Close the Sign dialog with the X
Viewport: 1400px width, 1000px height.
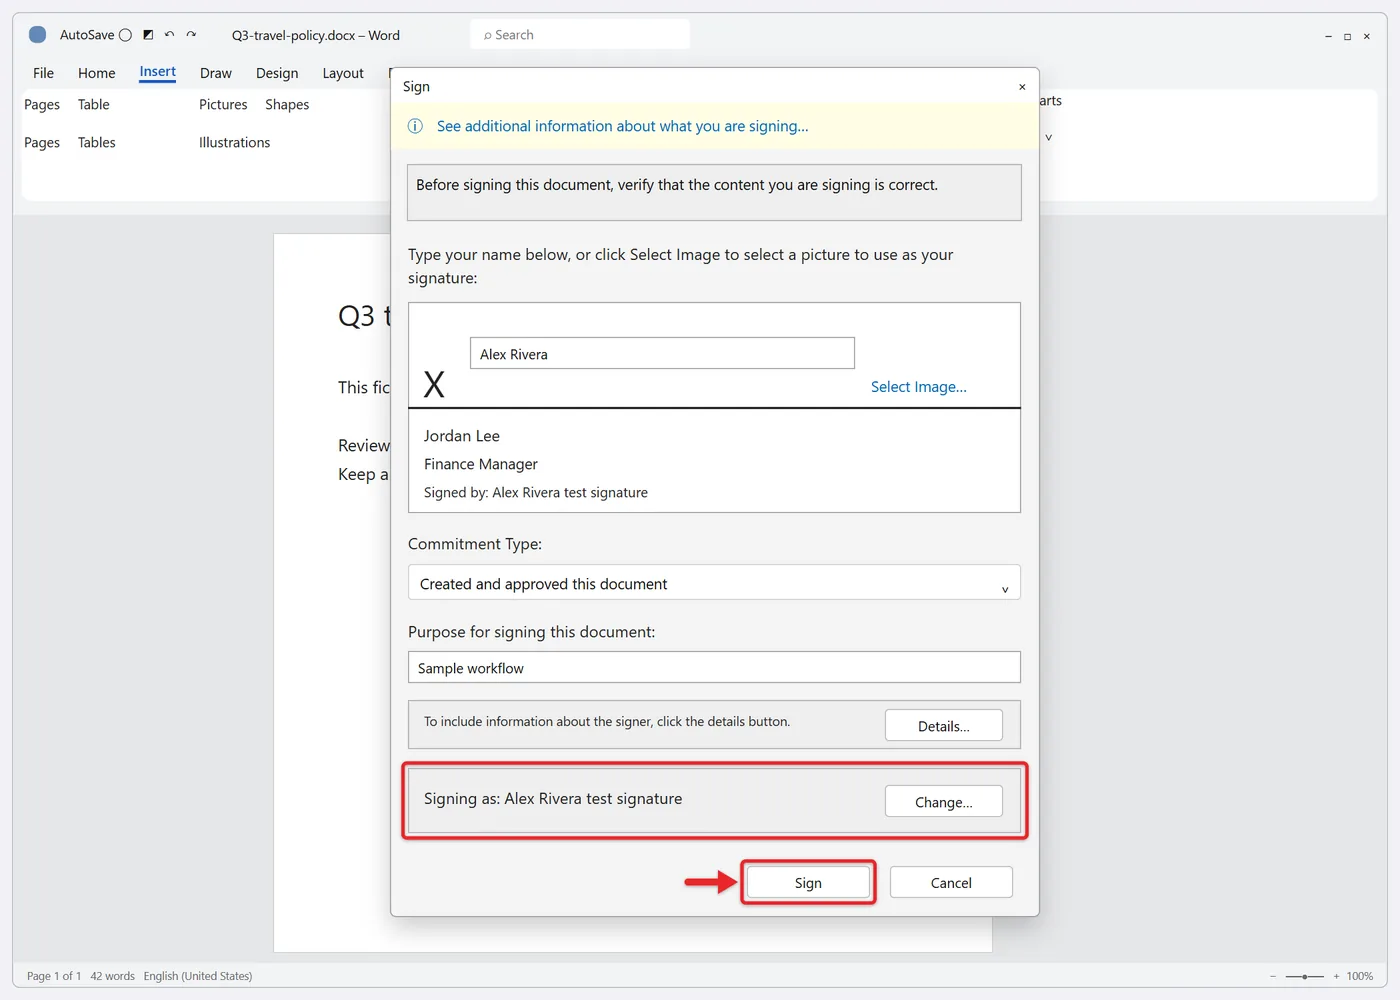point(1022,87)
